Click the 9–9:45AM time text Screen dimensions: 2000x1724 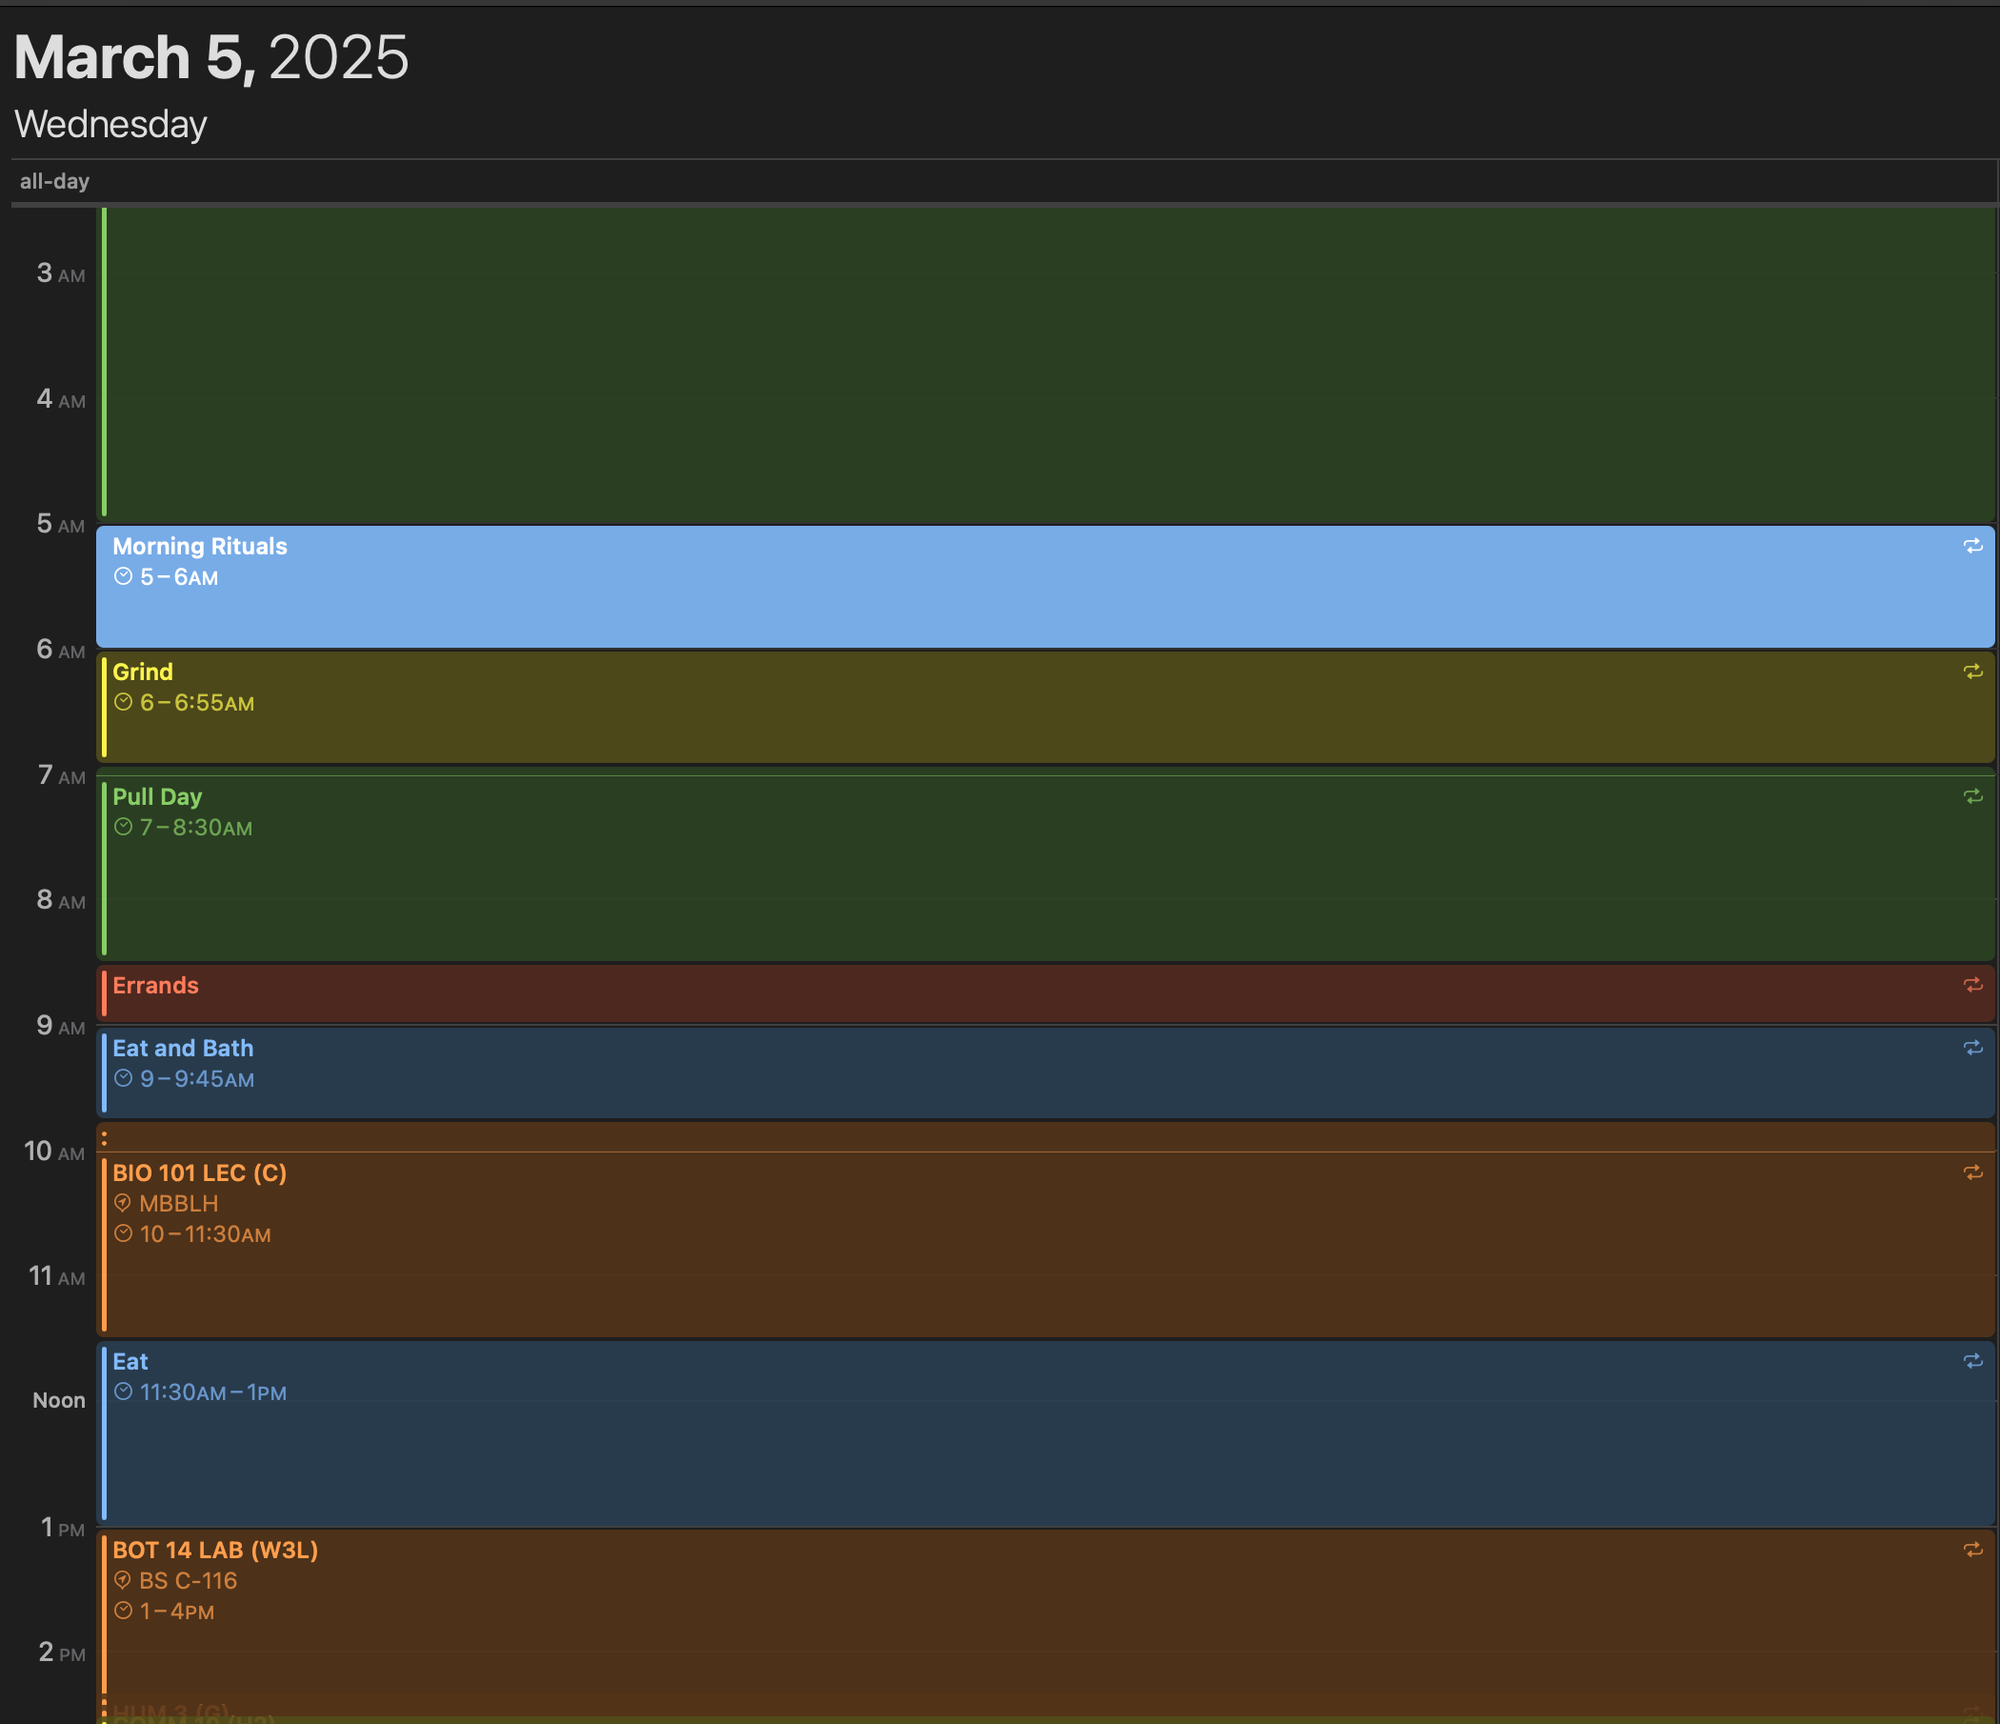click(197, 1079)
